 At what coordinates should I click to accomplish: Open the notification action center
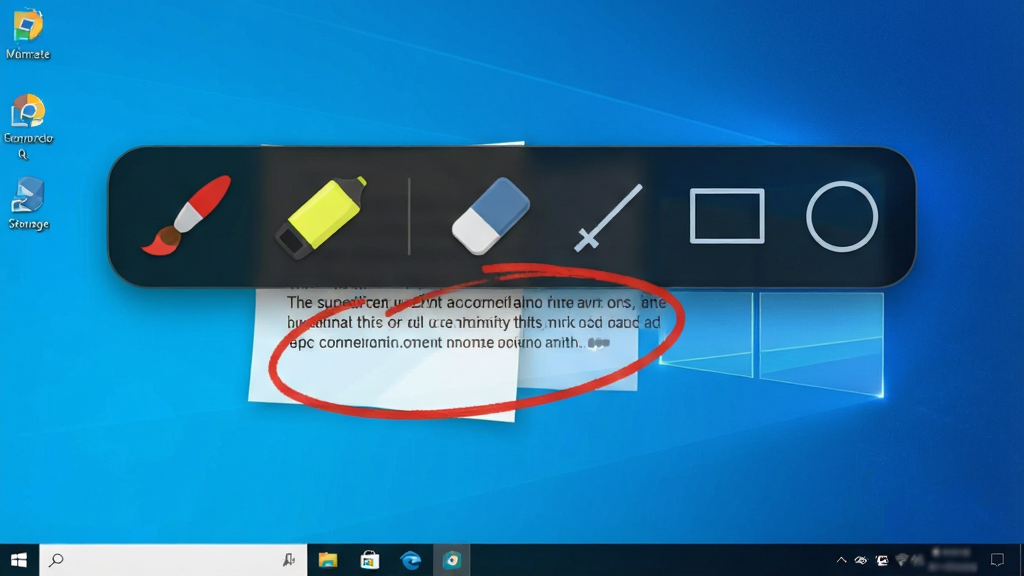click(x=997, y=560)
